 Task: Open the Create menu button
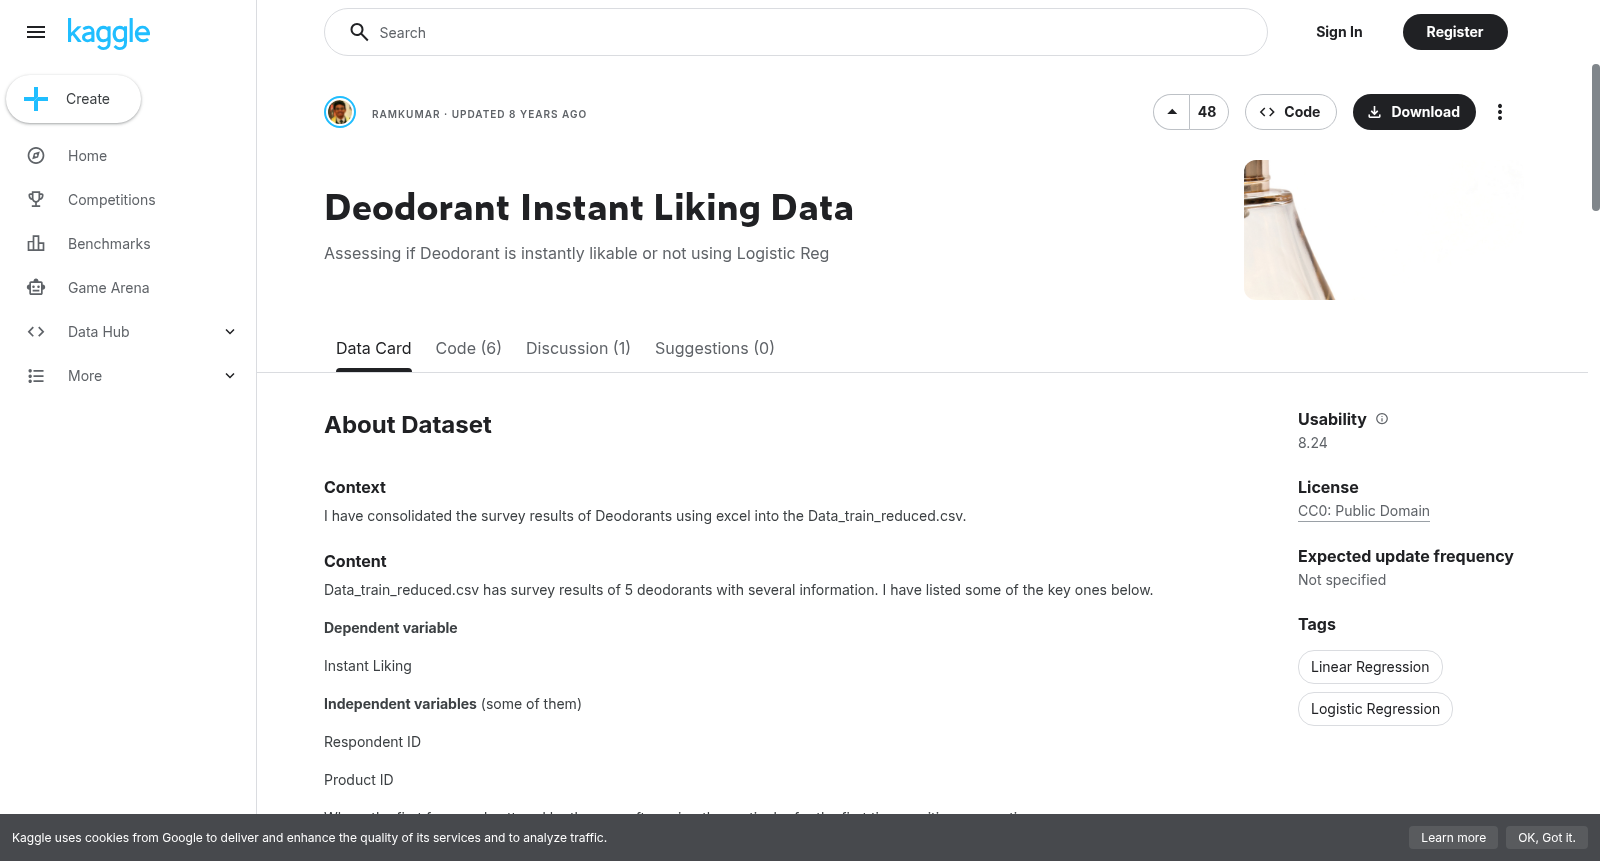pos(74,99)
